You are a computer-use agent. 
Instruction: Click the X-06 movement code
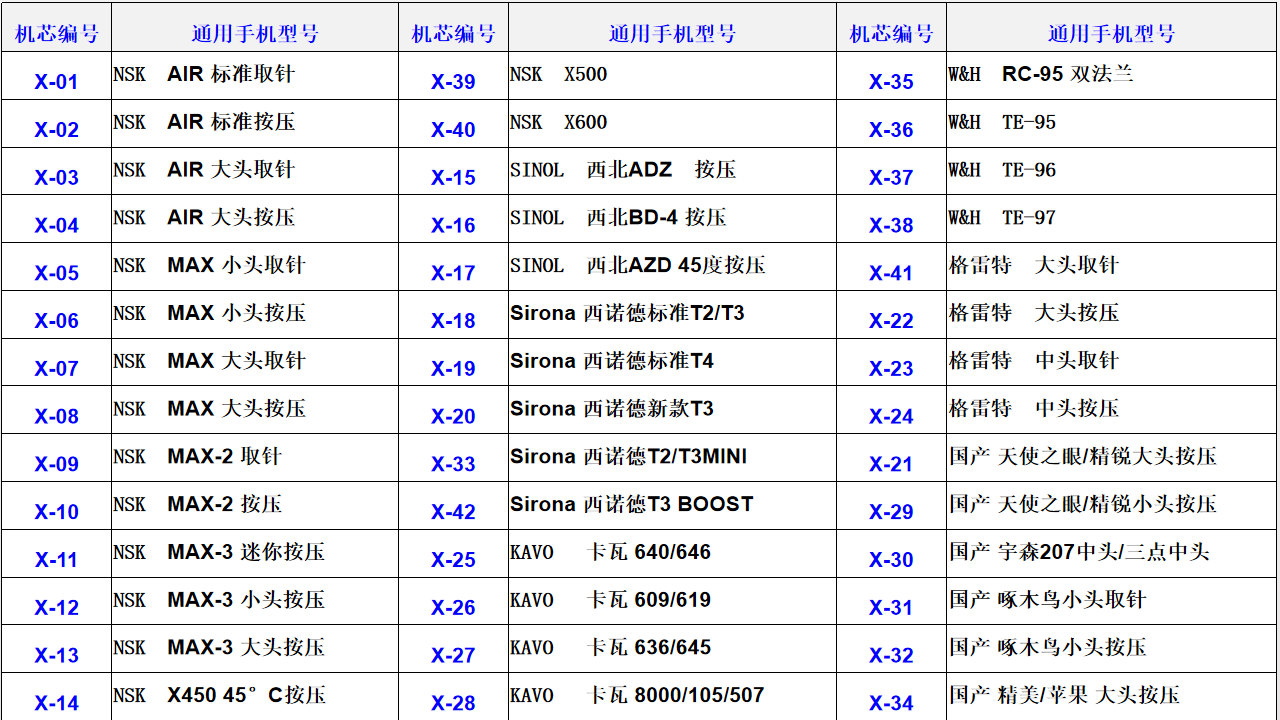click(x=56, y=315)
